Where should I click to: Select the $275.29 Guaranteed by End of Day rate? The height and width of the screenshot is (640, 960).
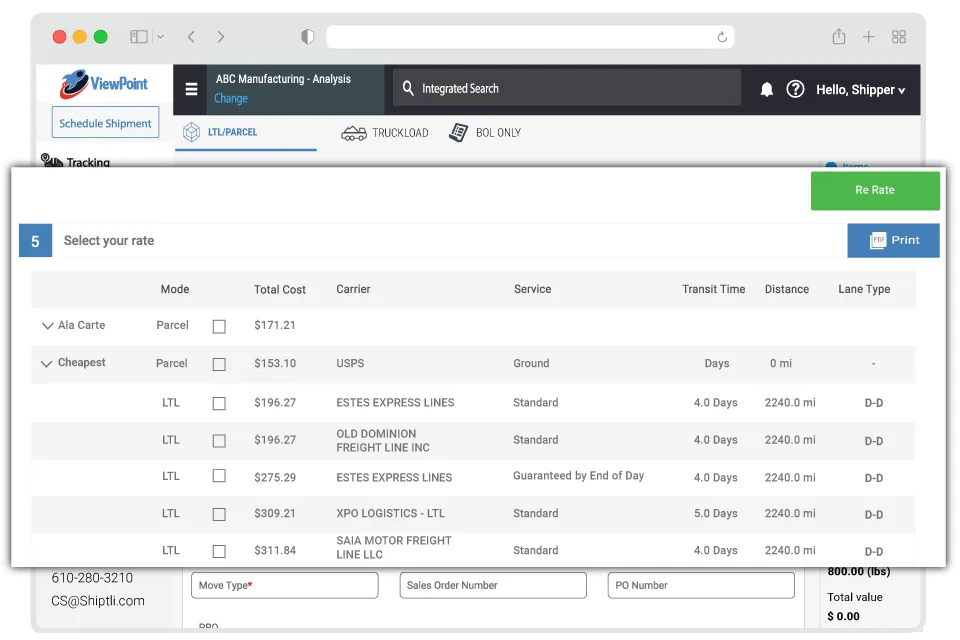[219, 476]
